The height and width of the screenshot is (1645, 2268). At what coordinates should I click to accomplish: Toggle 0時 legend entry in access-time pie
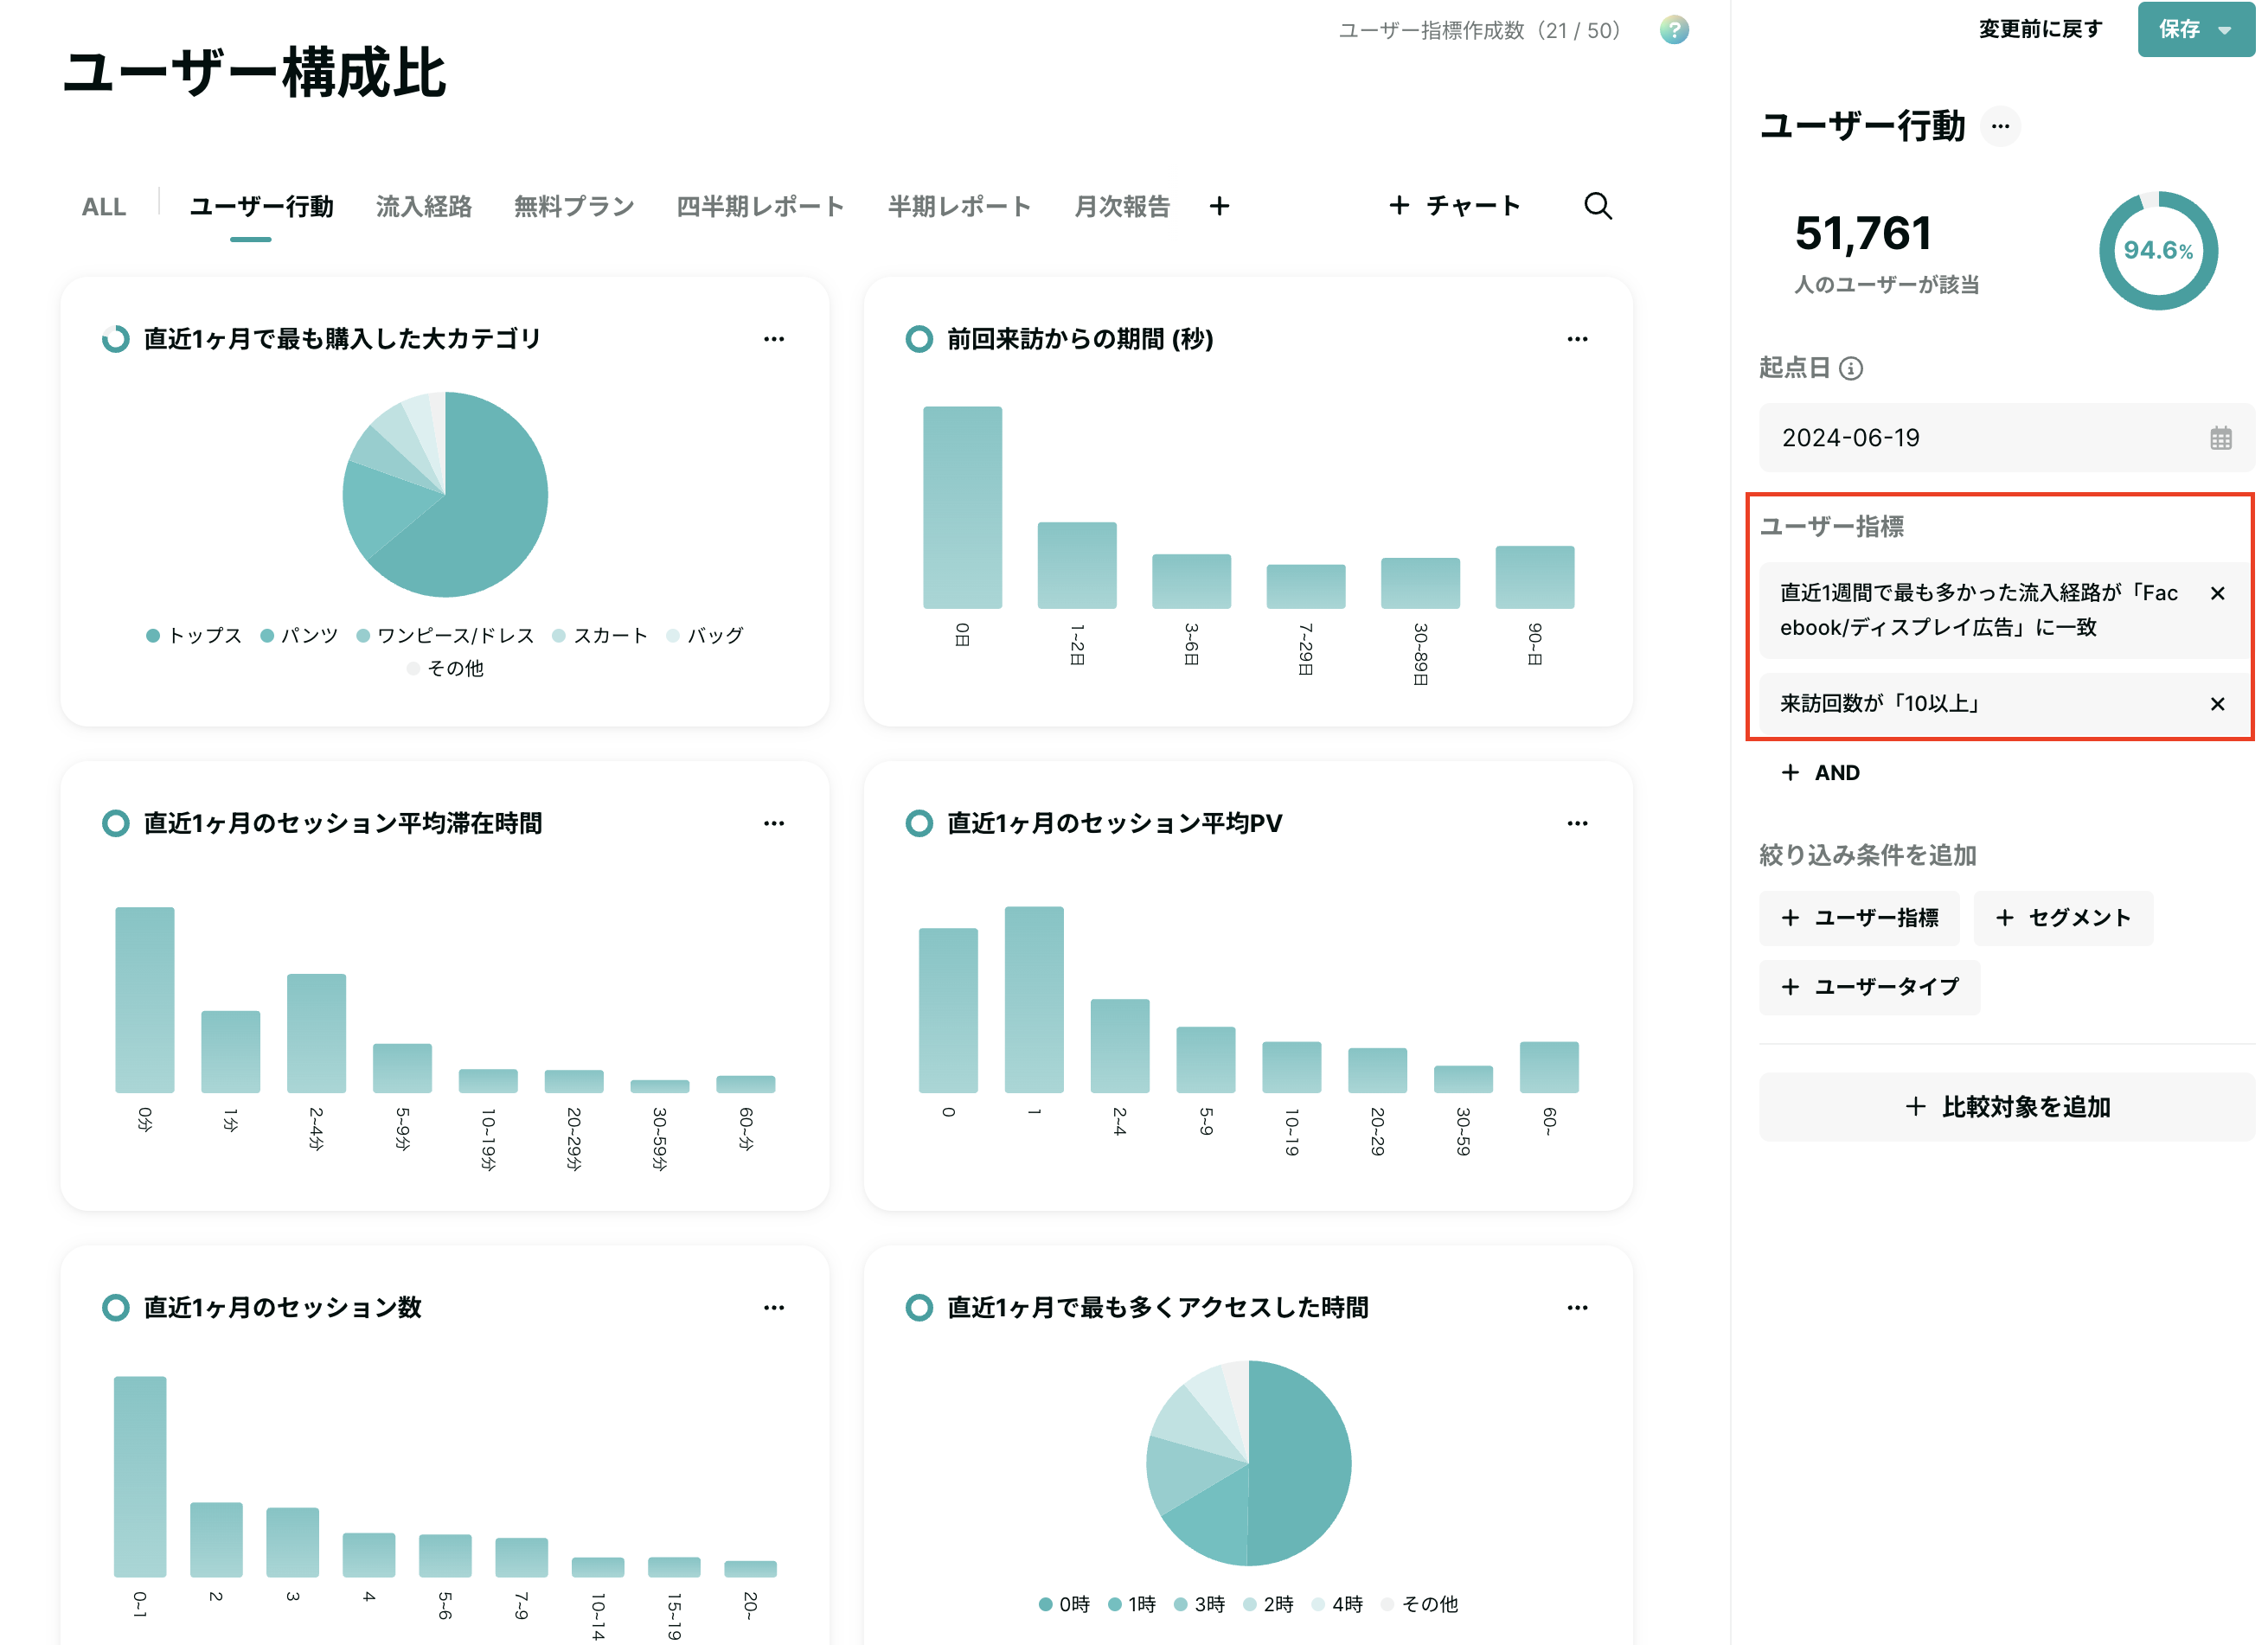click(1064, 1604)
